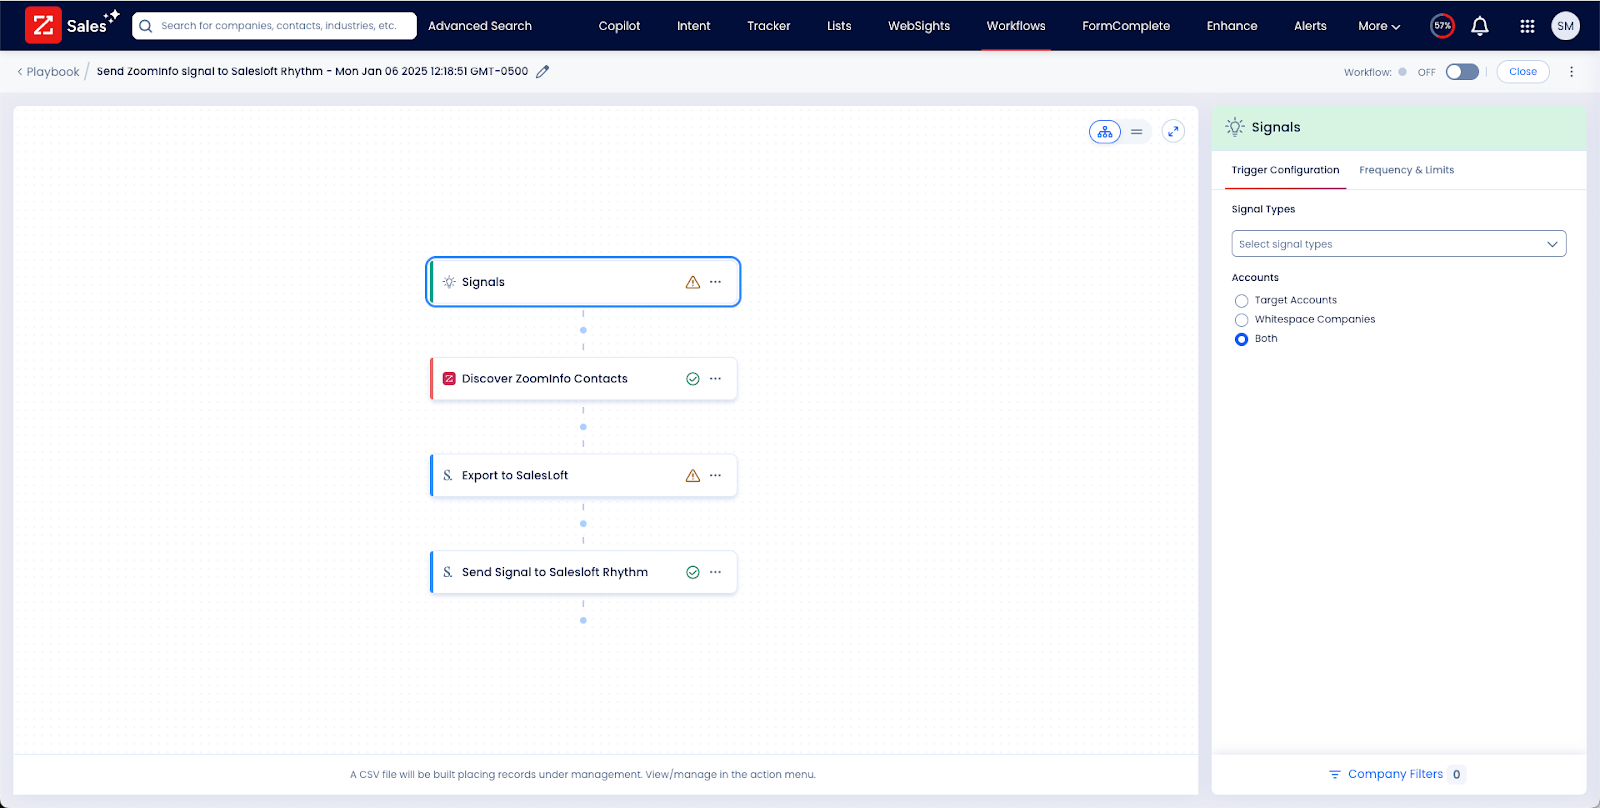Select the Export to SalesLoft node
This screenshot has height=808, width=1600.
[x=583, y=476]
